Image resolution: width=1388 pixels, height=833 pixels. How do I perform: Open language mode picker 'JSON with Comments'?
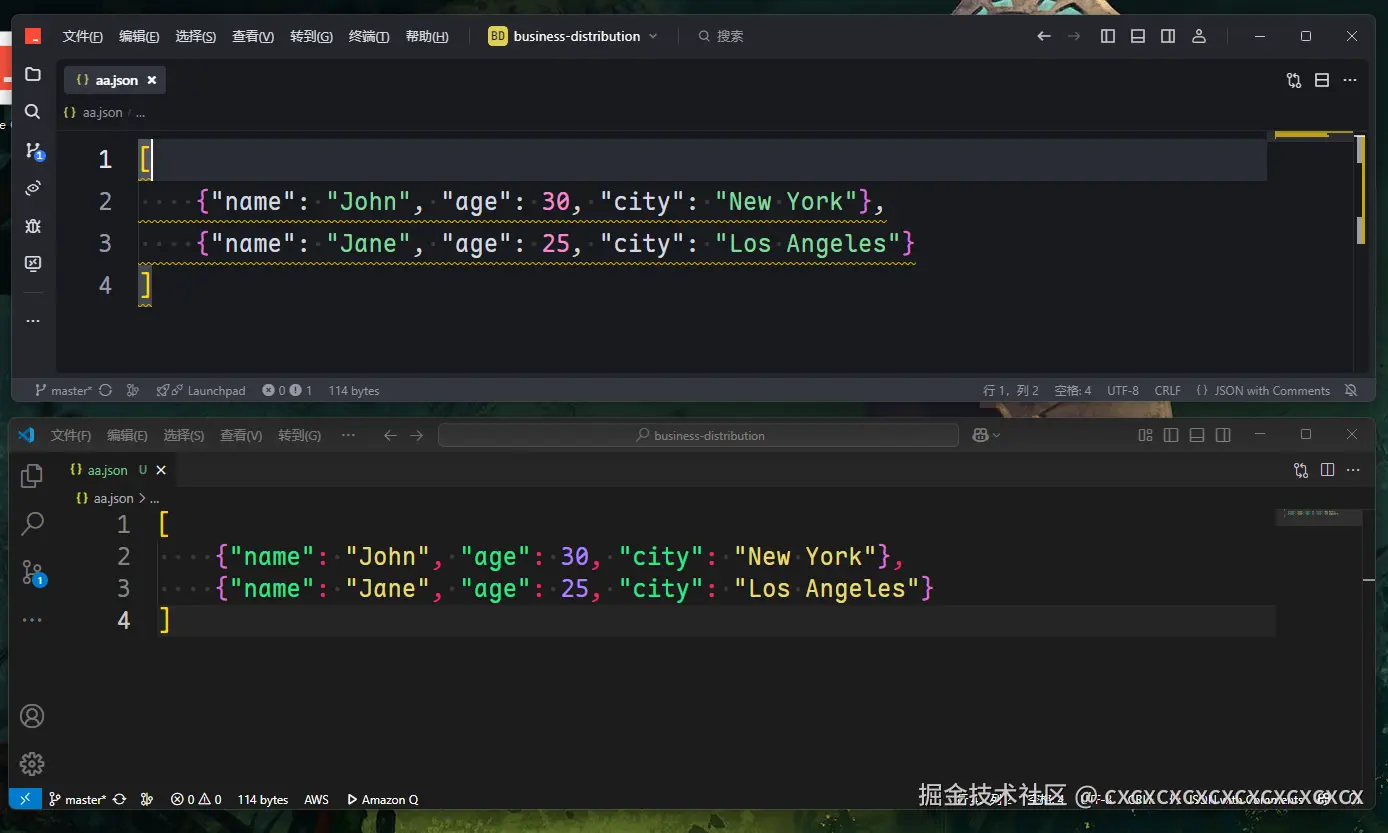point(1263,391)
